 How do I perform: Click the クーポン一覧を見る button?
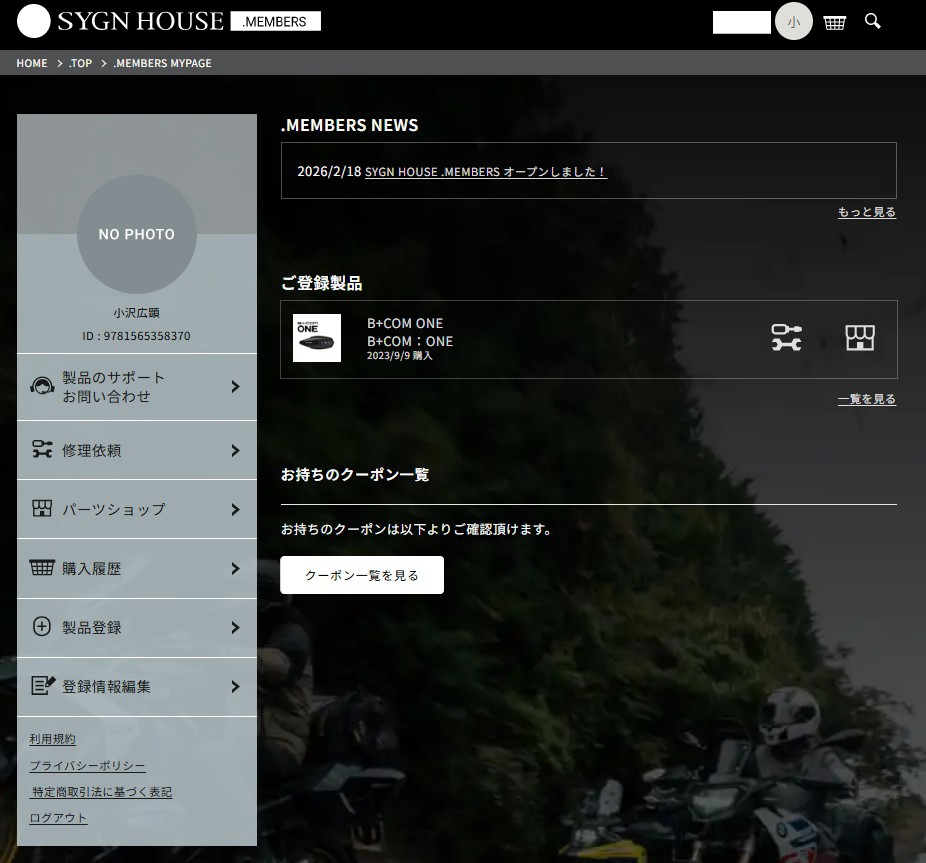tap(362, 575)
